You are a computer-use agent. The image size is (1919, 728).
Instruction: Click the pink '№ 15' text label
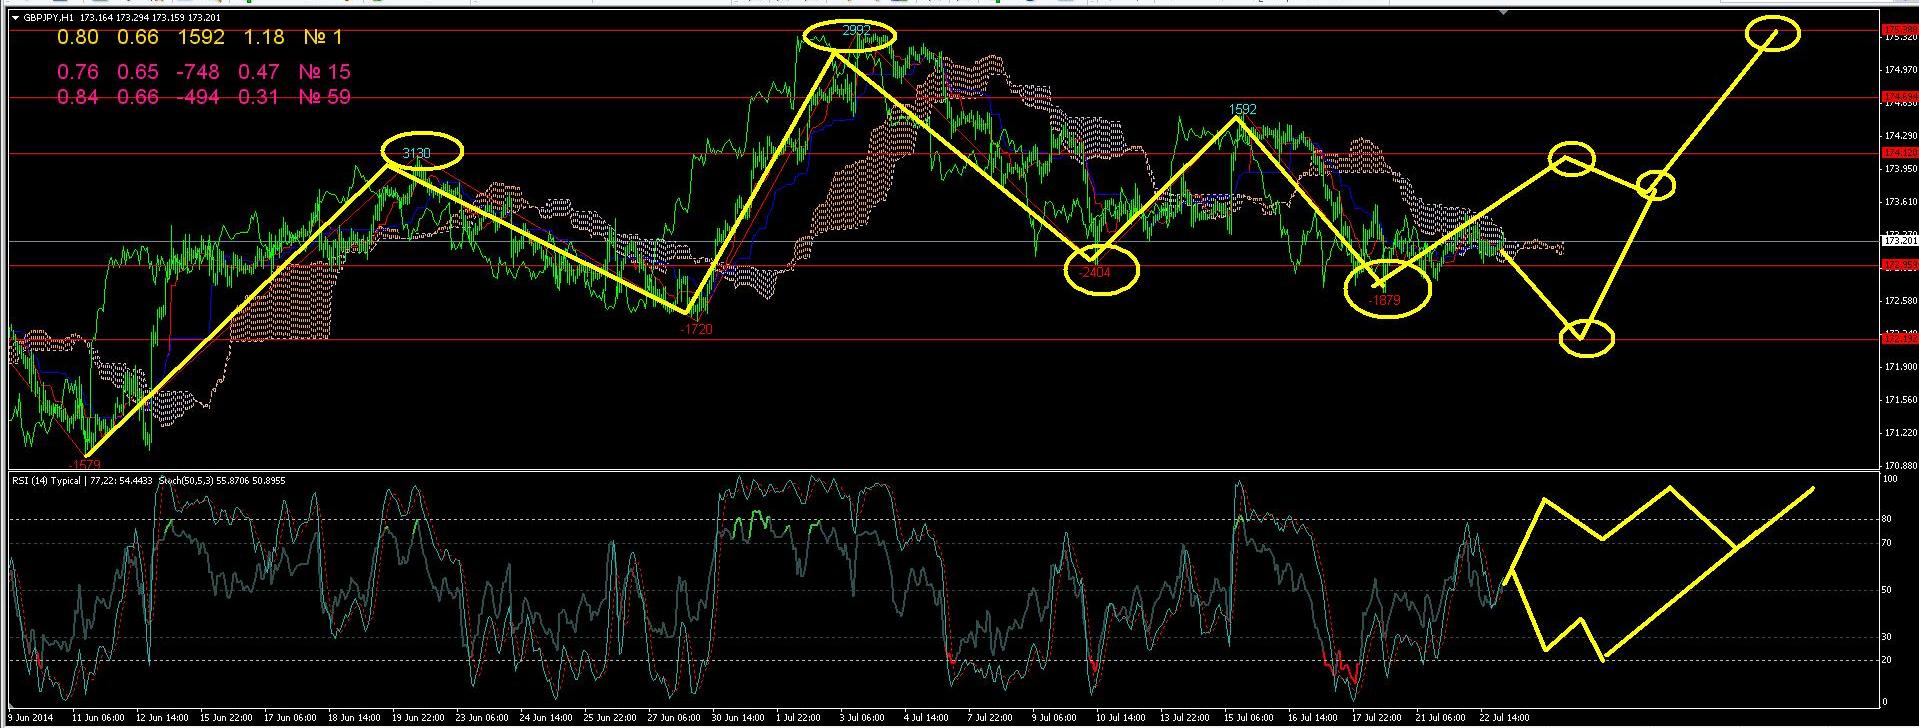pyautogui.click(x=324, y=72)
